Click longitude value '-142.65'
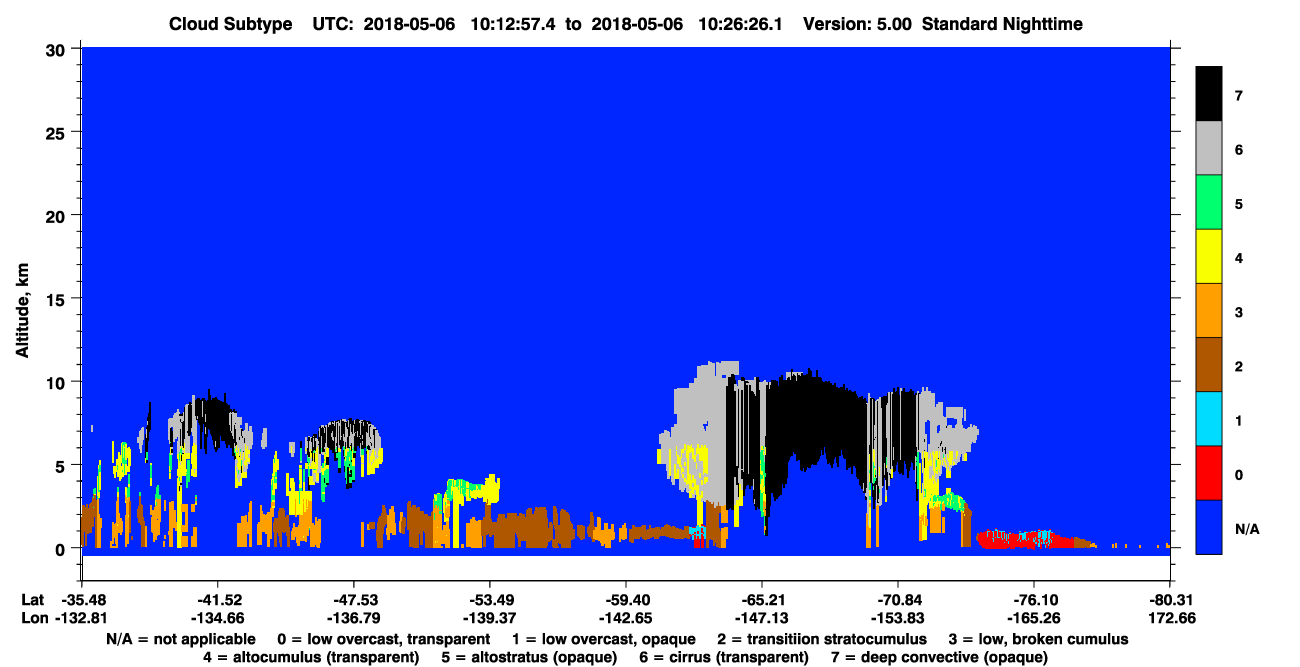The height and width of the screenshot is (667, 1300). (625, 617)
